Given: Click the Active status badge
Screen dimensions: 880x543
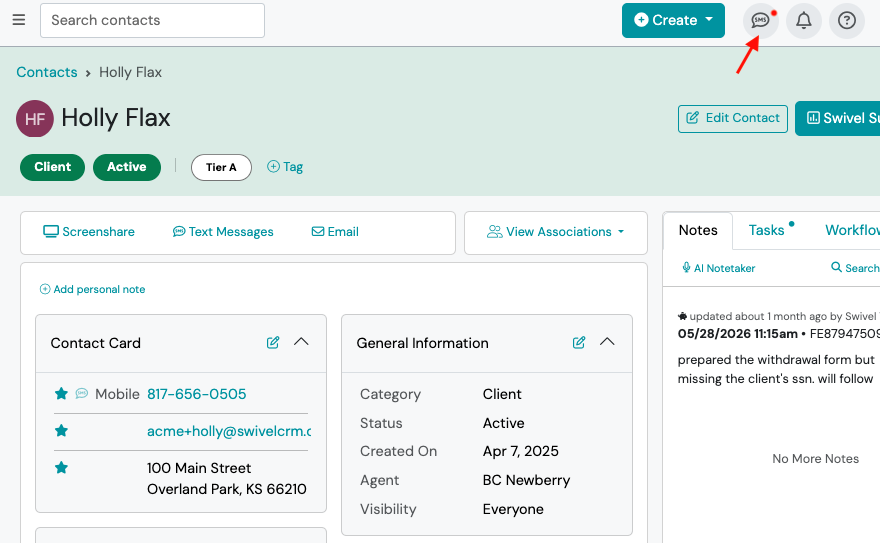Looking at the screenshot, I should [127, 167].
